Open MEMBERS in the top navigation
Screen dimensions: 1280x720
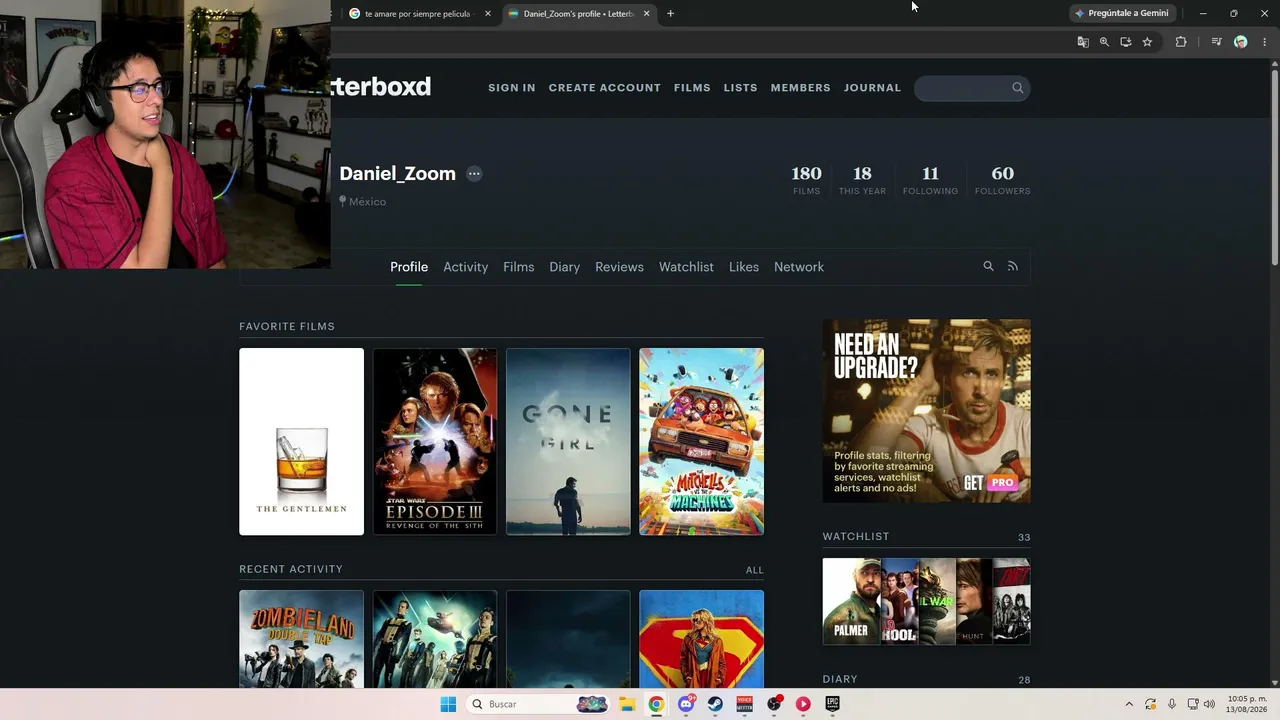point(801,88)
